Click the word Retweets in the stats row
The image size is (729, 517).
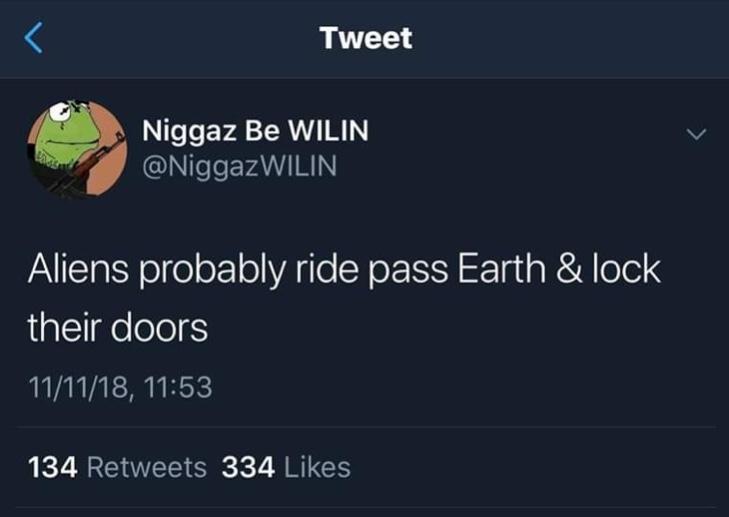click(x=146, y=467)
